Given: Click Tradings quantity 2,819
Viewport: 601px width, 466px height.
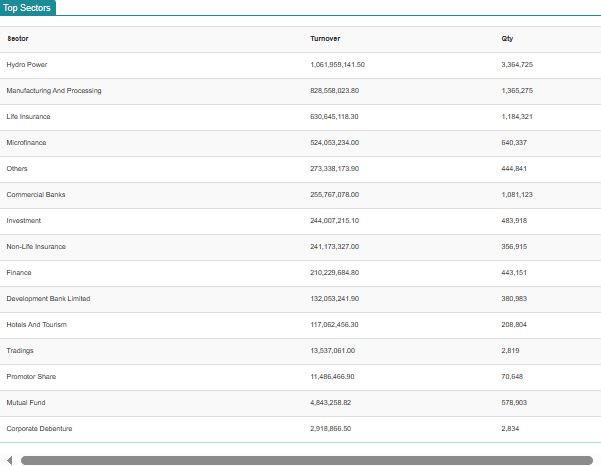Looking at the screenshot, I should pos(510,351).
